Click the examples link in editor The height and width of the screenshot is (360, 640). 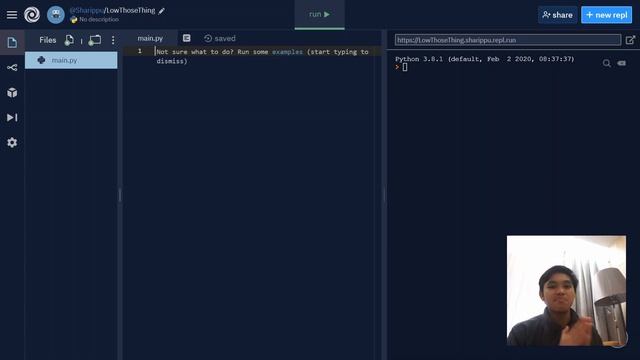[287, 52]
